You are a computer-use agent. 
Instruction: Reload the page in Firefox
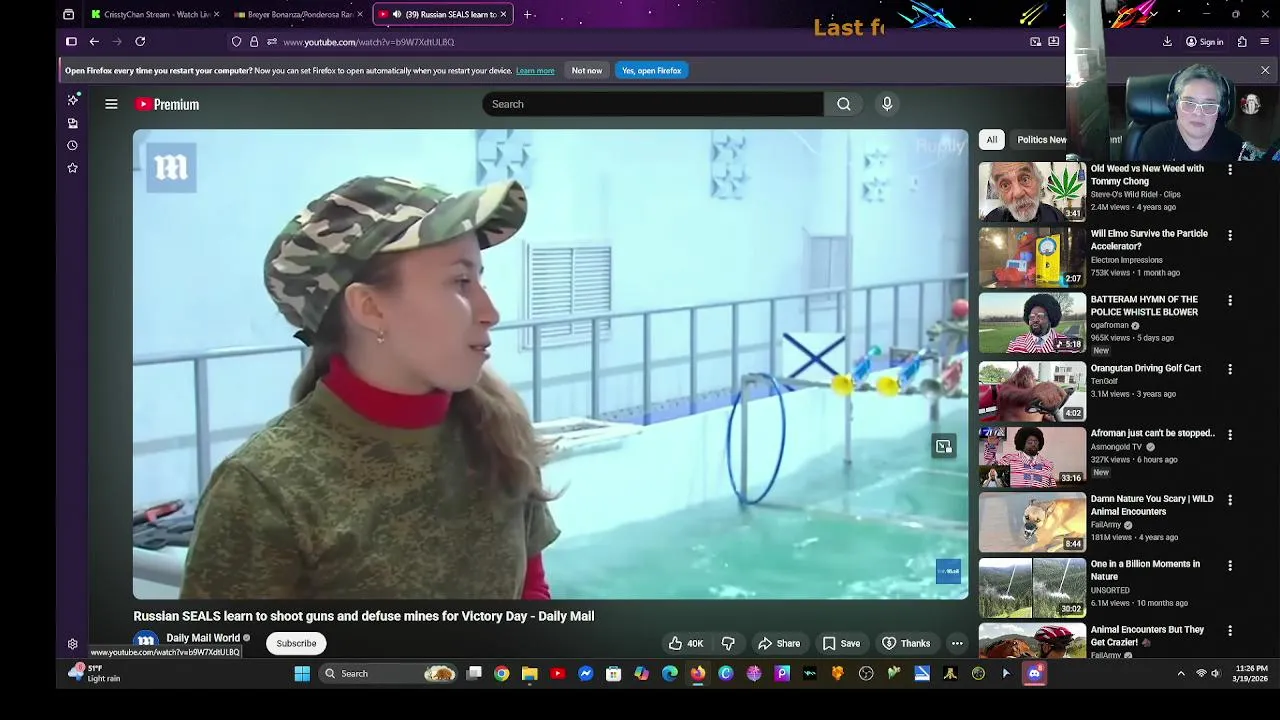[x=140, y=42]
